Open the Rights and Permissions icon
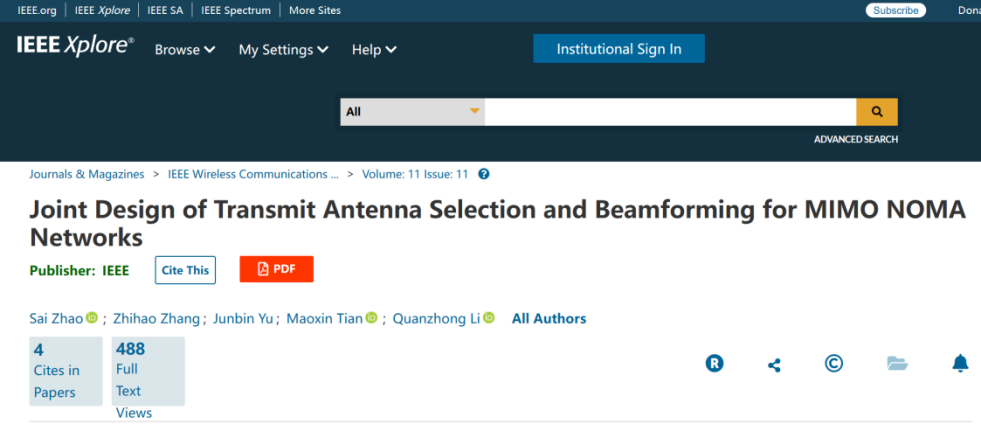This screenshot has width=981, height=424. [714, 364]
